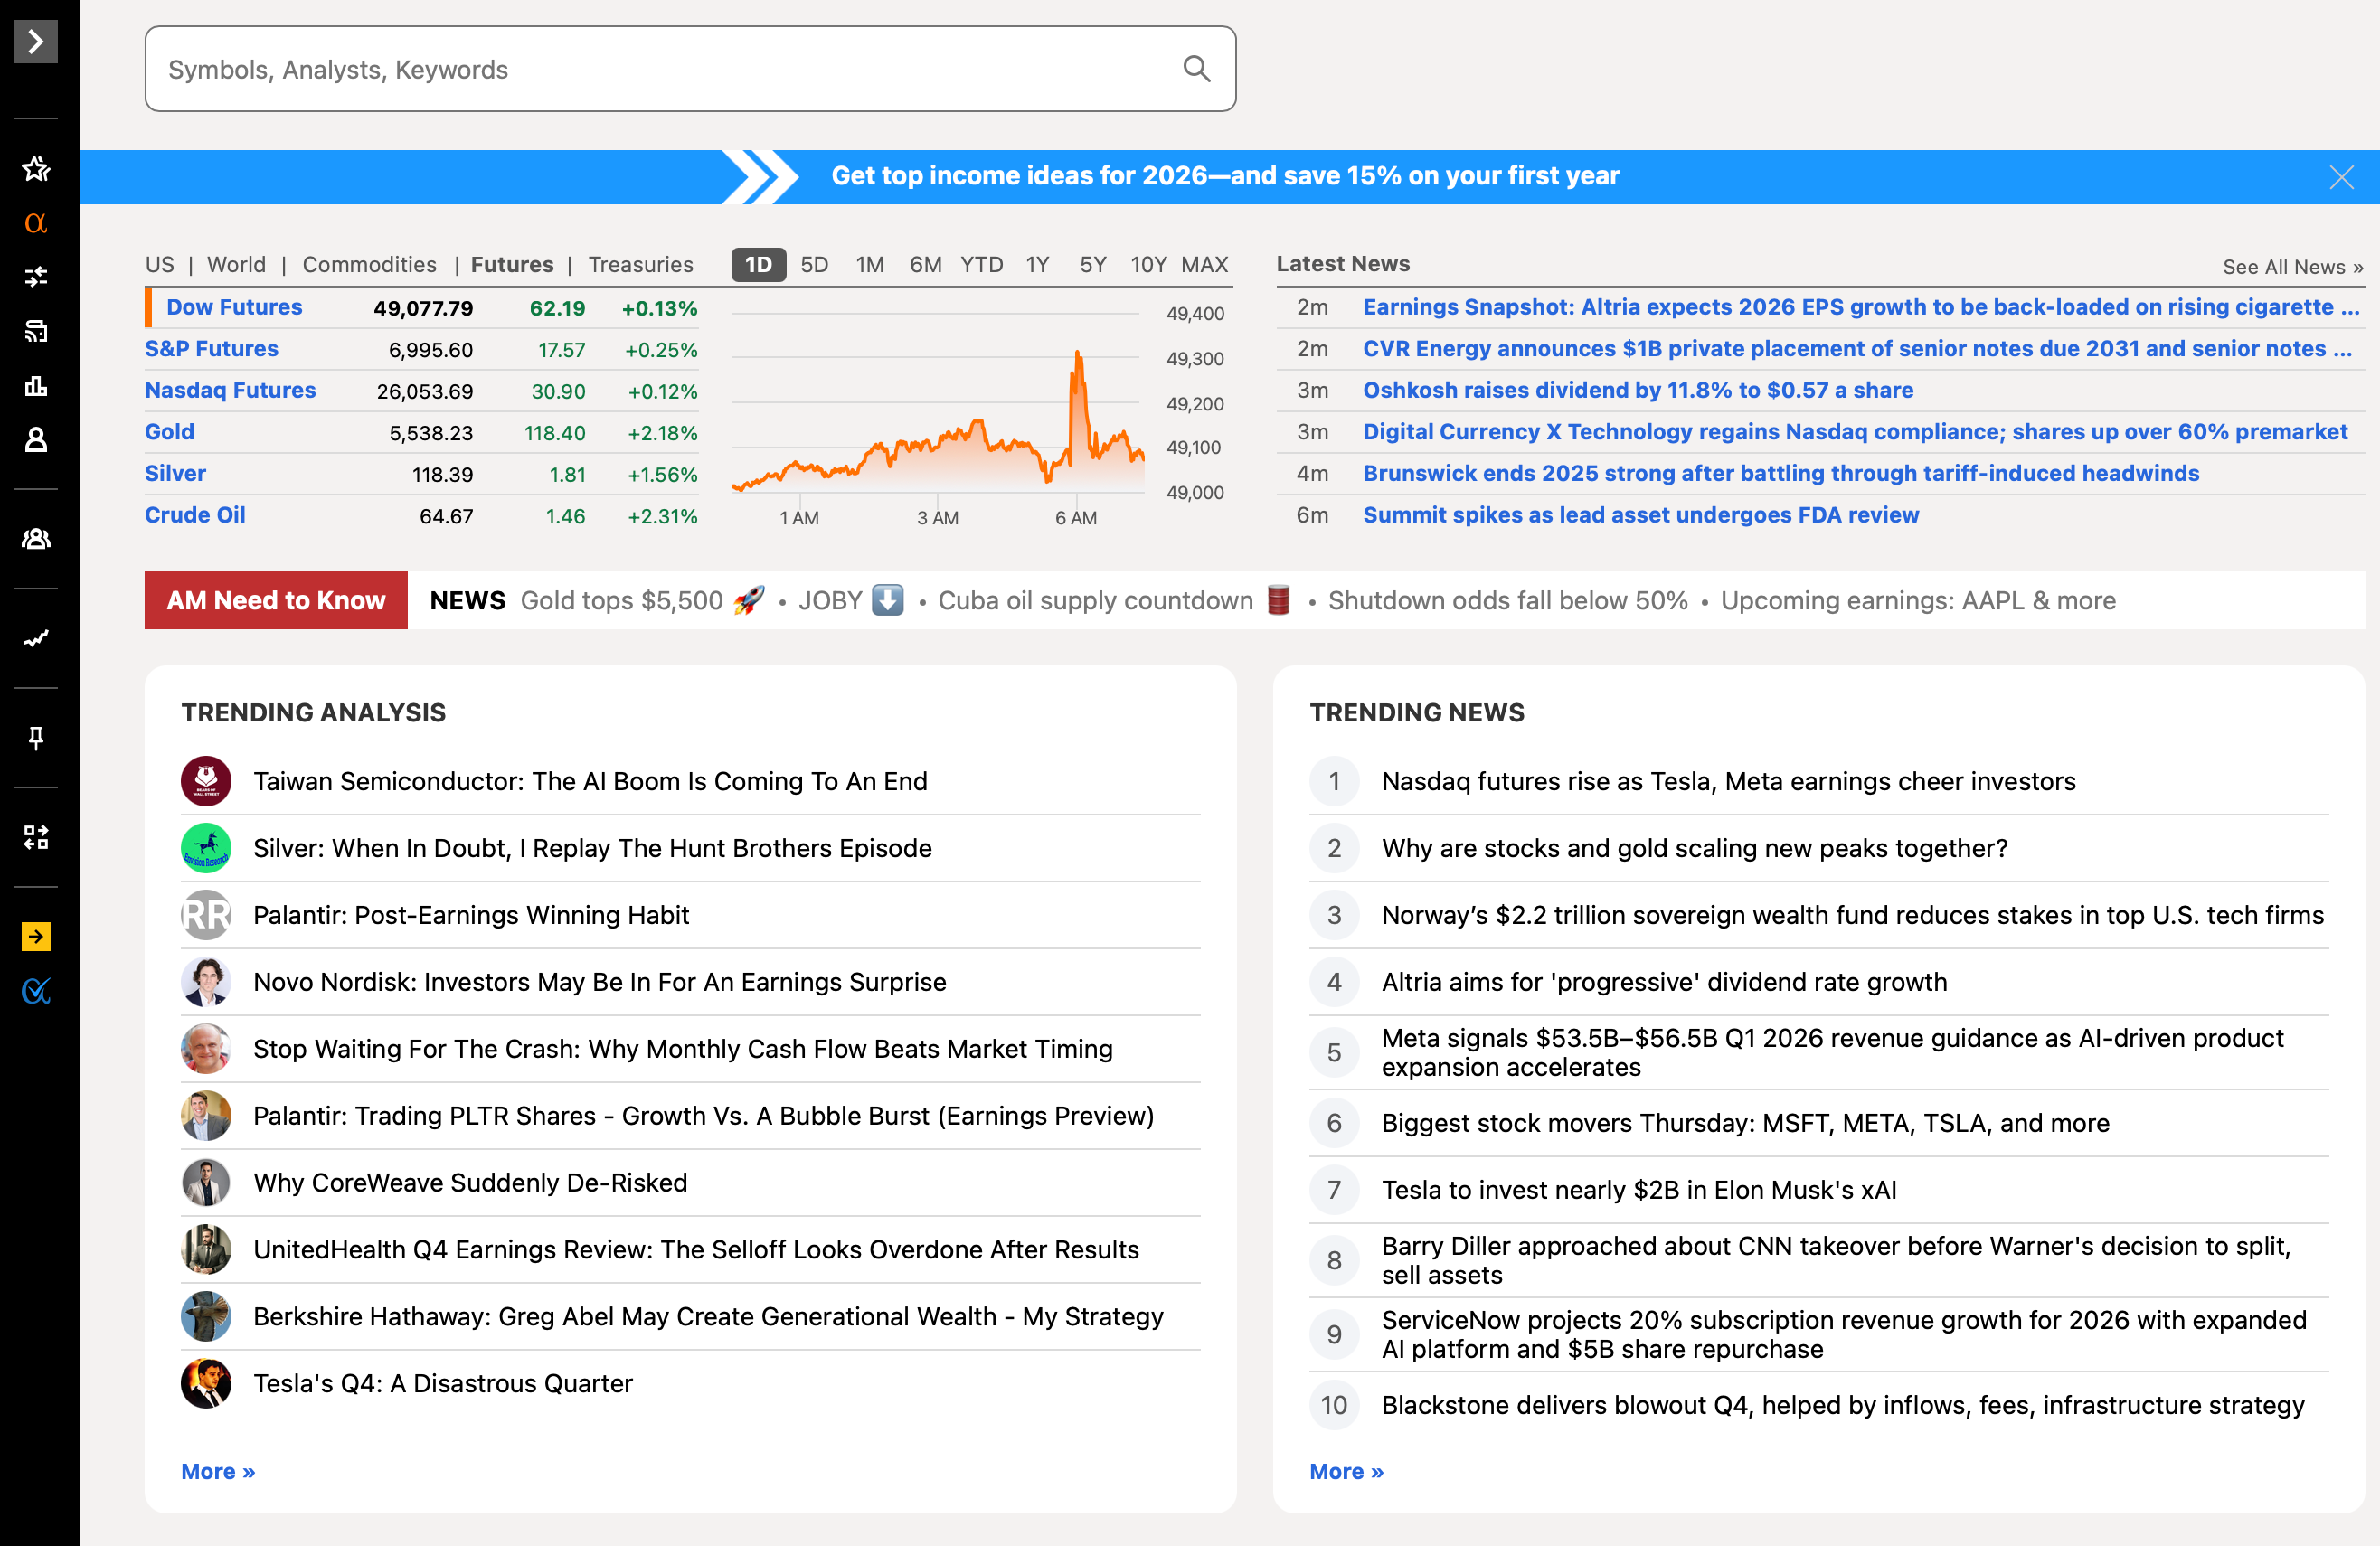The height and width of the screenshot is (1546, 2380).
Task: Click the yellow arrow sidebar button
Action: click(36, 936)
